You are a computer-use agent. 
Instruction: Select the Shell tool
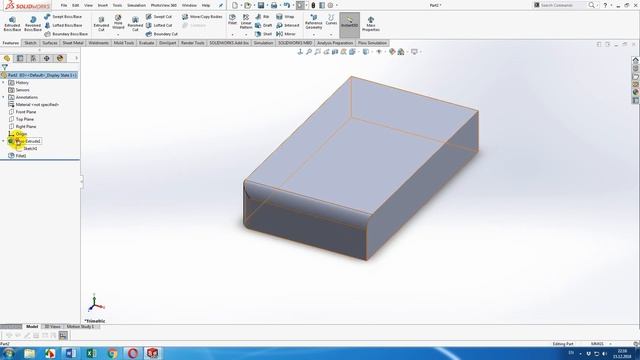263,34
